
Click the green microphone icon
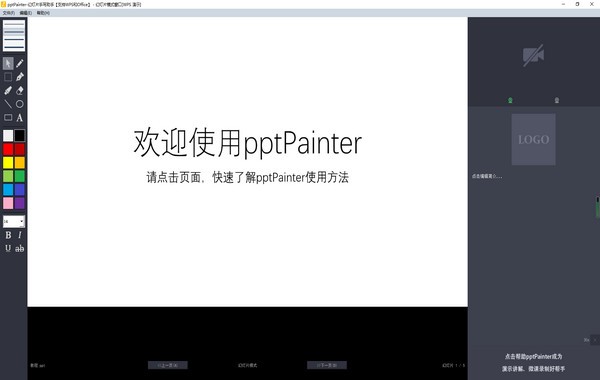pyautogui.click(x=510, y=100)
